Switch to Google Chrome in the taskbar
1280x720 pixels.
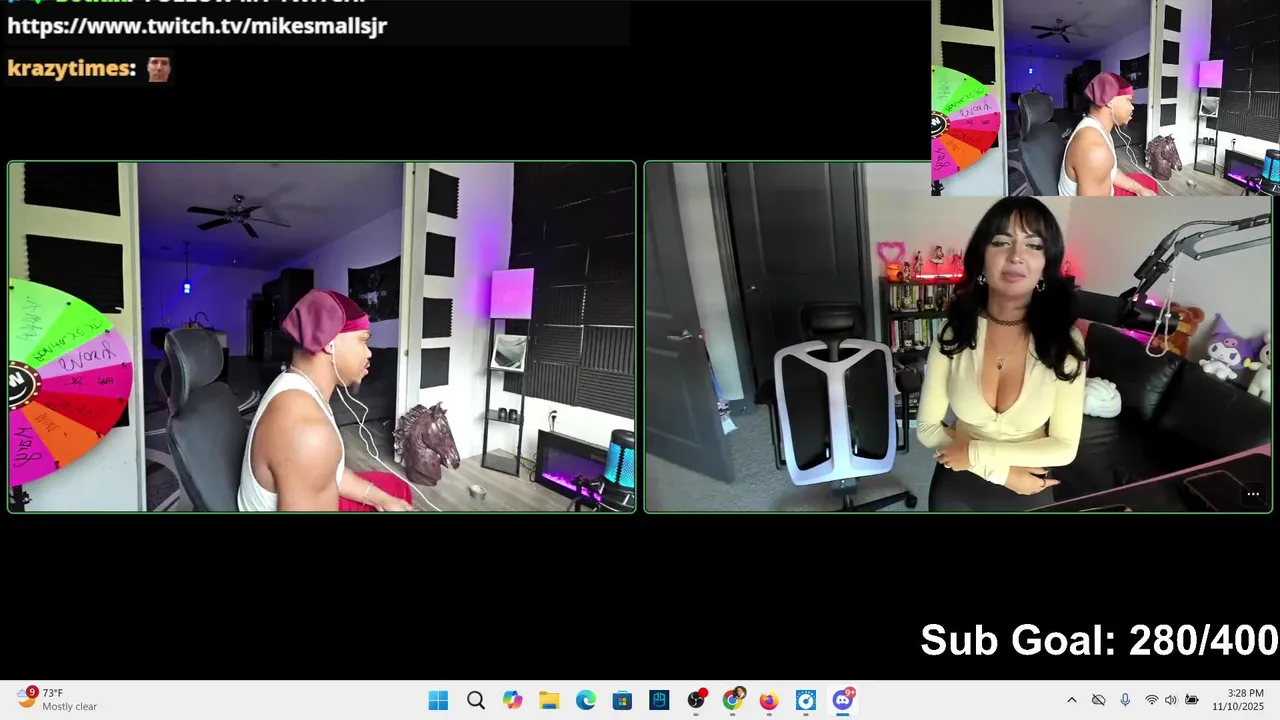coord(733,701)
